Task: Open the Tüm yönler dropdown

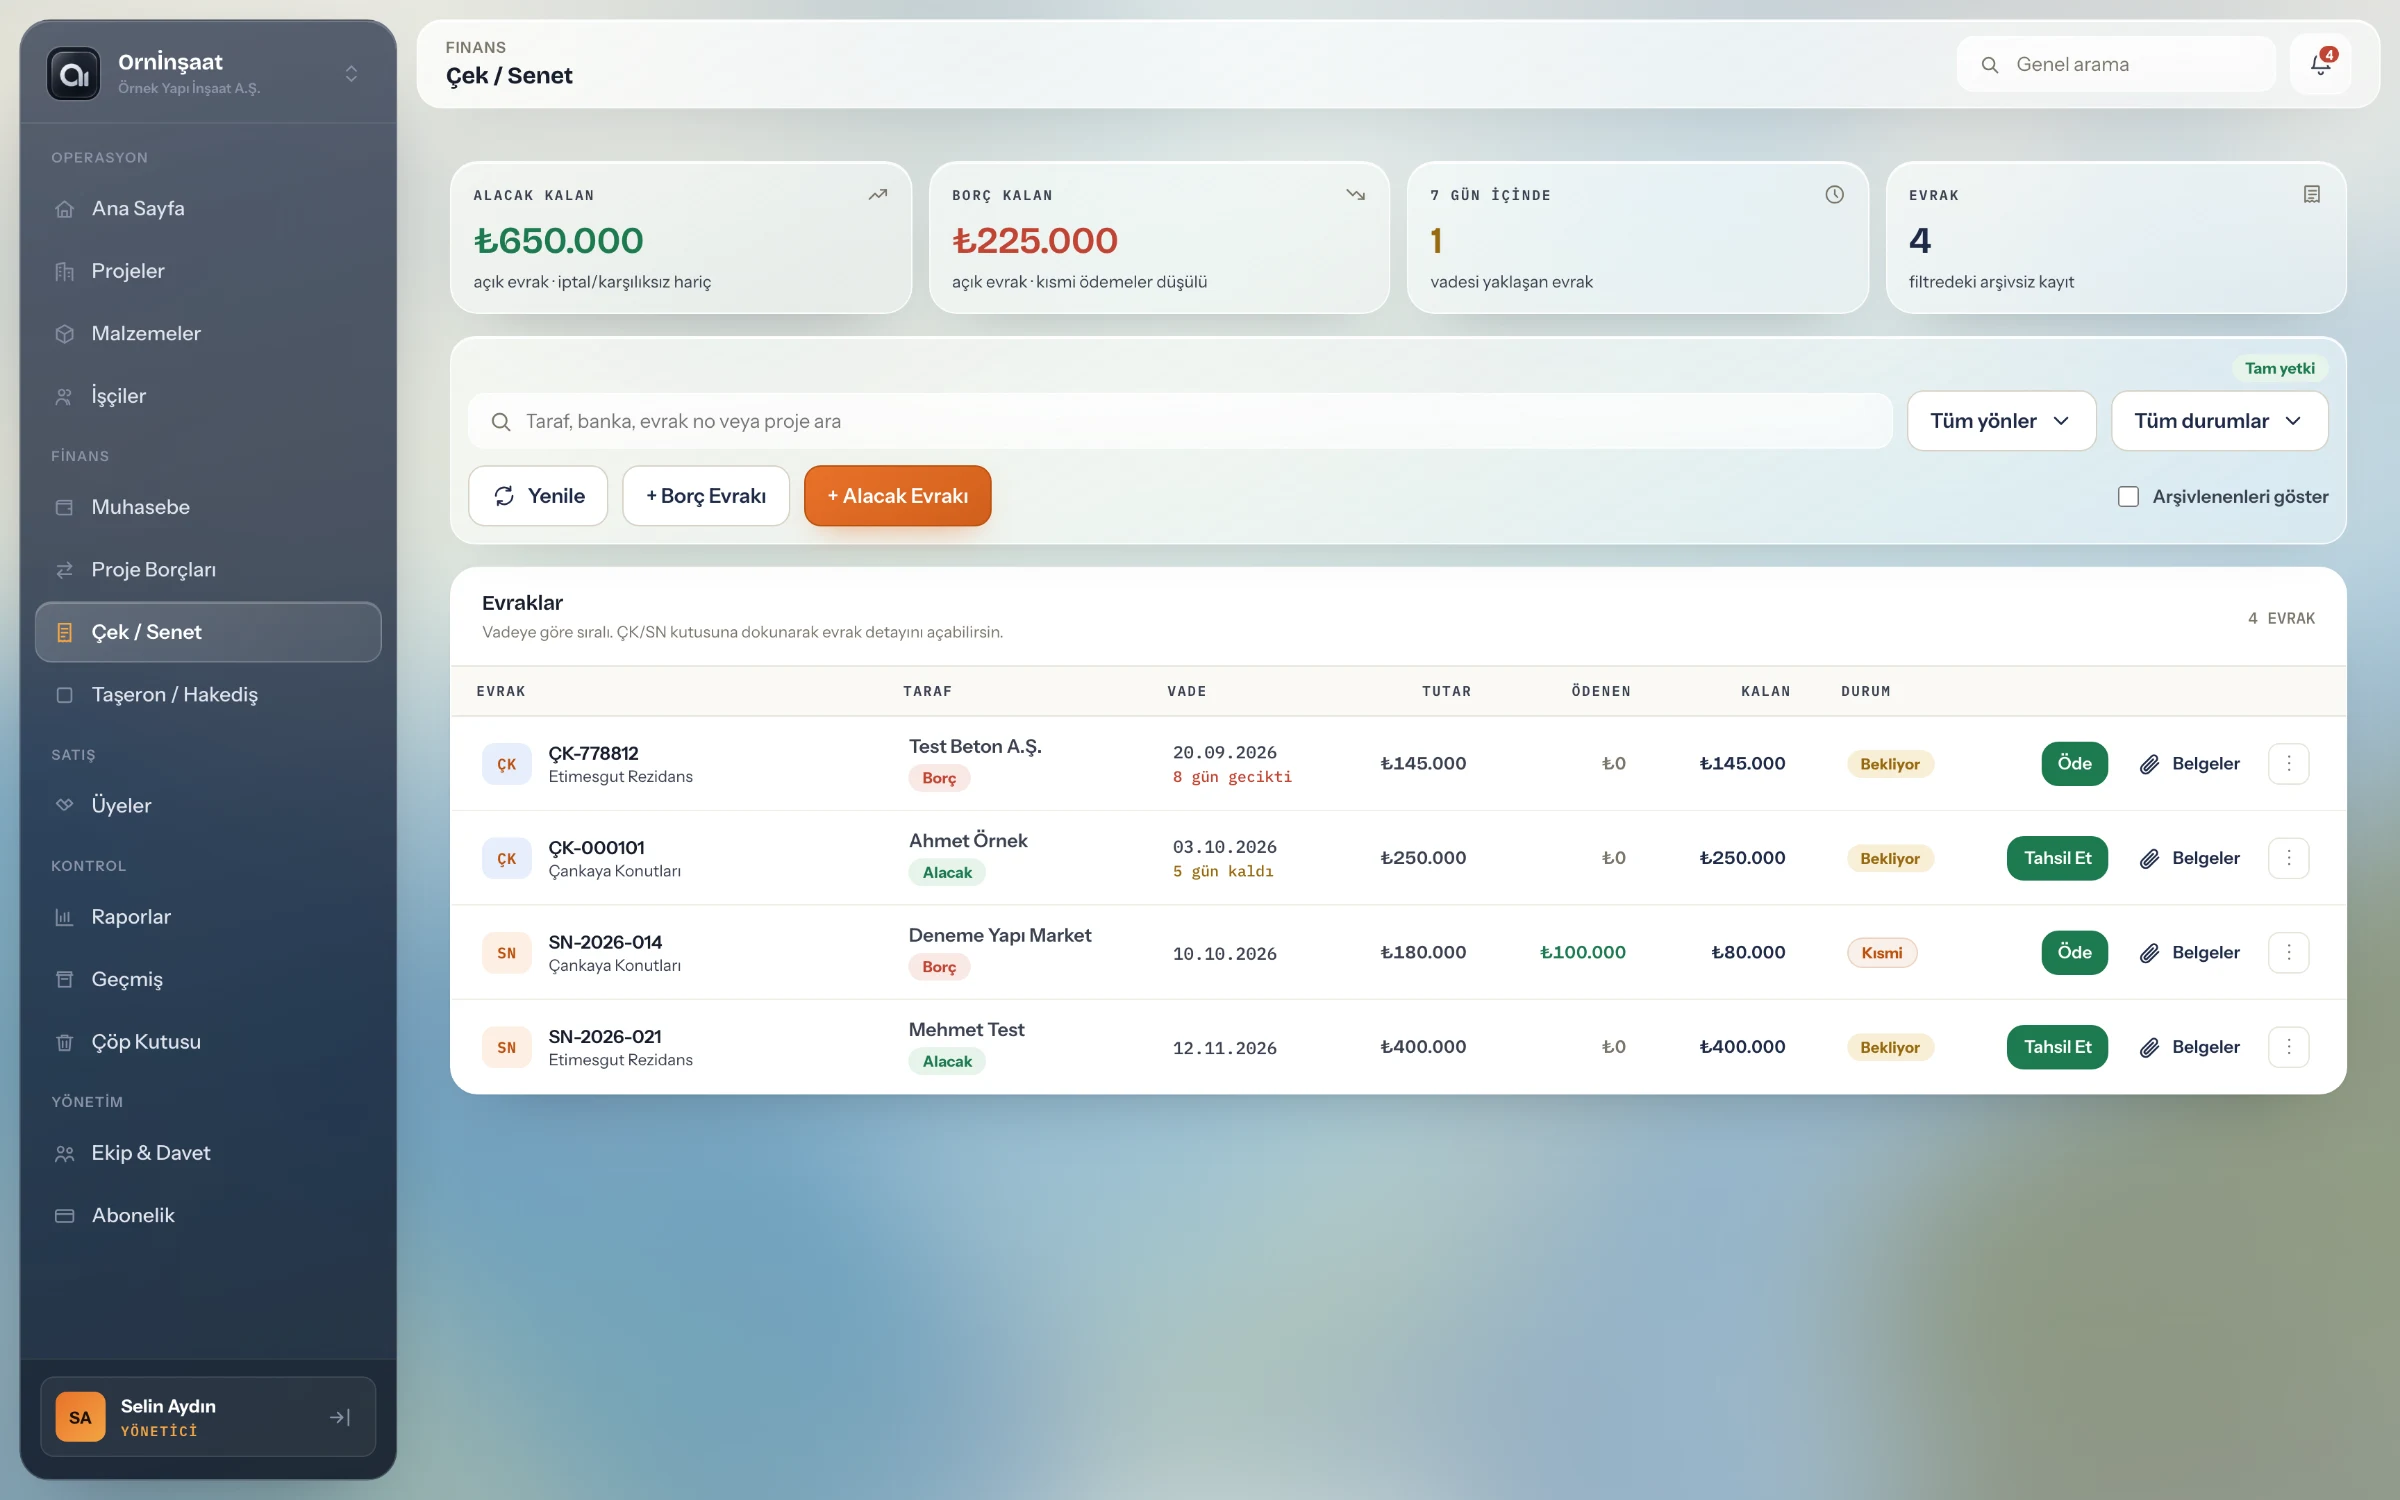Action: click(2001, 421)
